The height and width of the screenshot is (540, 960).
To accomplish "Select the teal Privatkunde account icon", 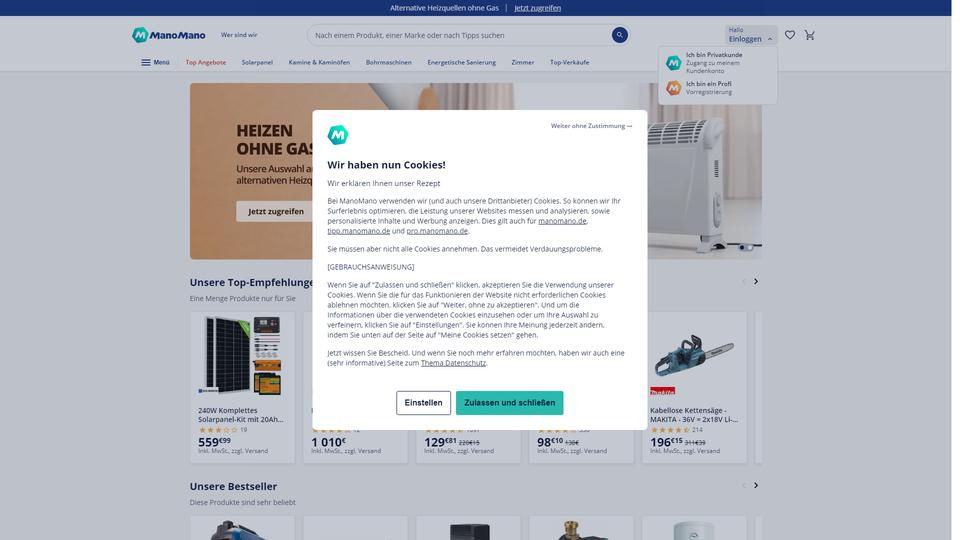I will pyautogui.click(x=673, y=63).
